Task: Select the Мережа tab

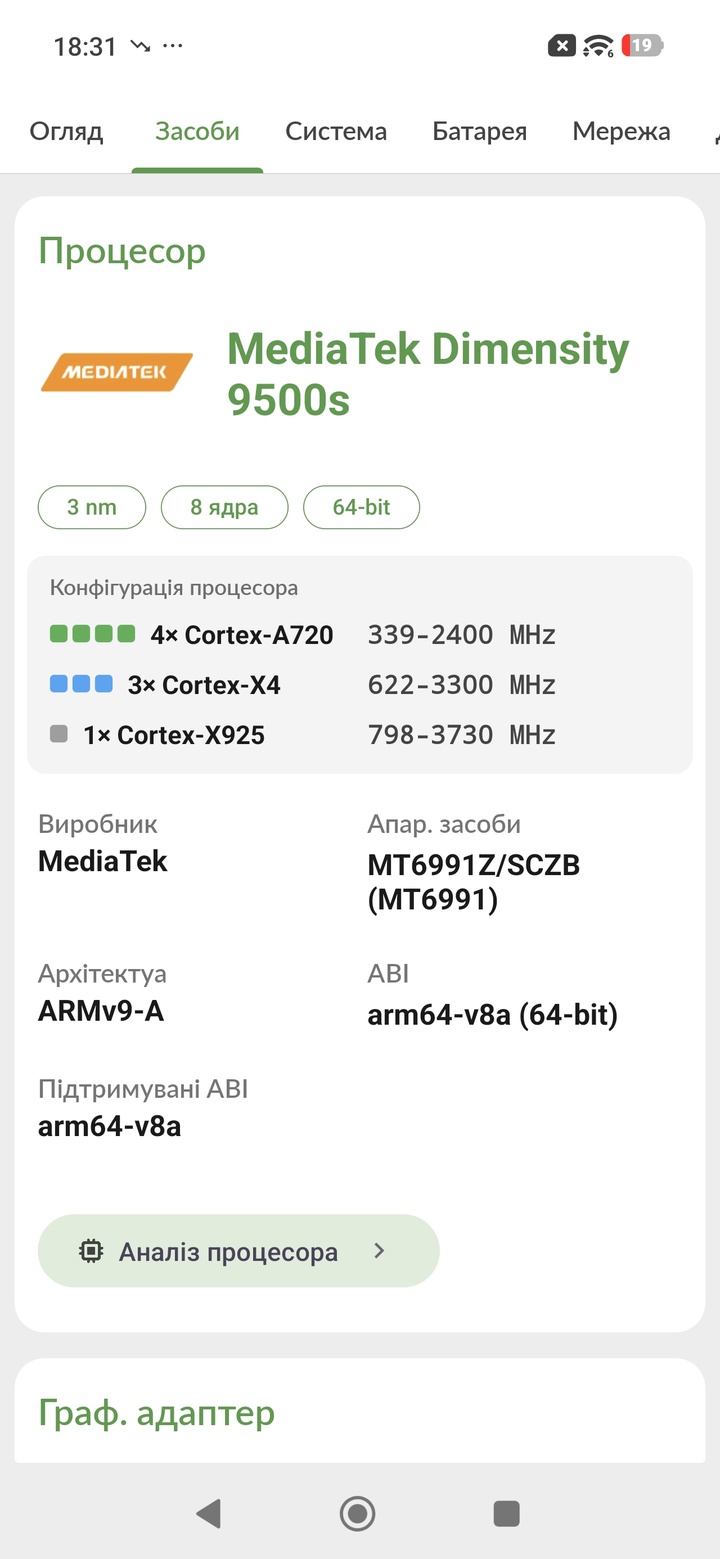Action: pos(621,131)
